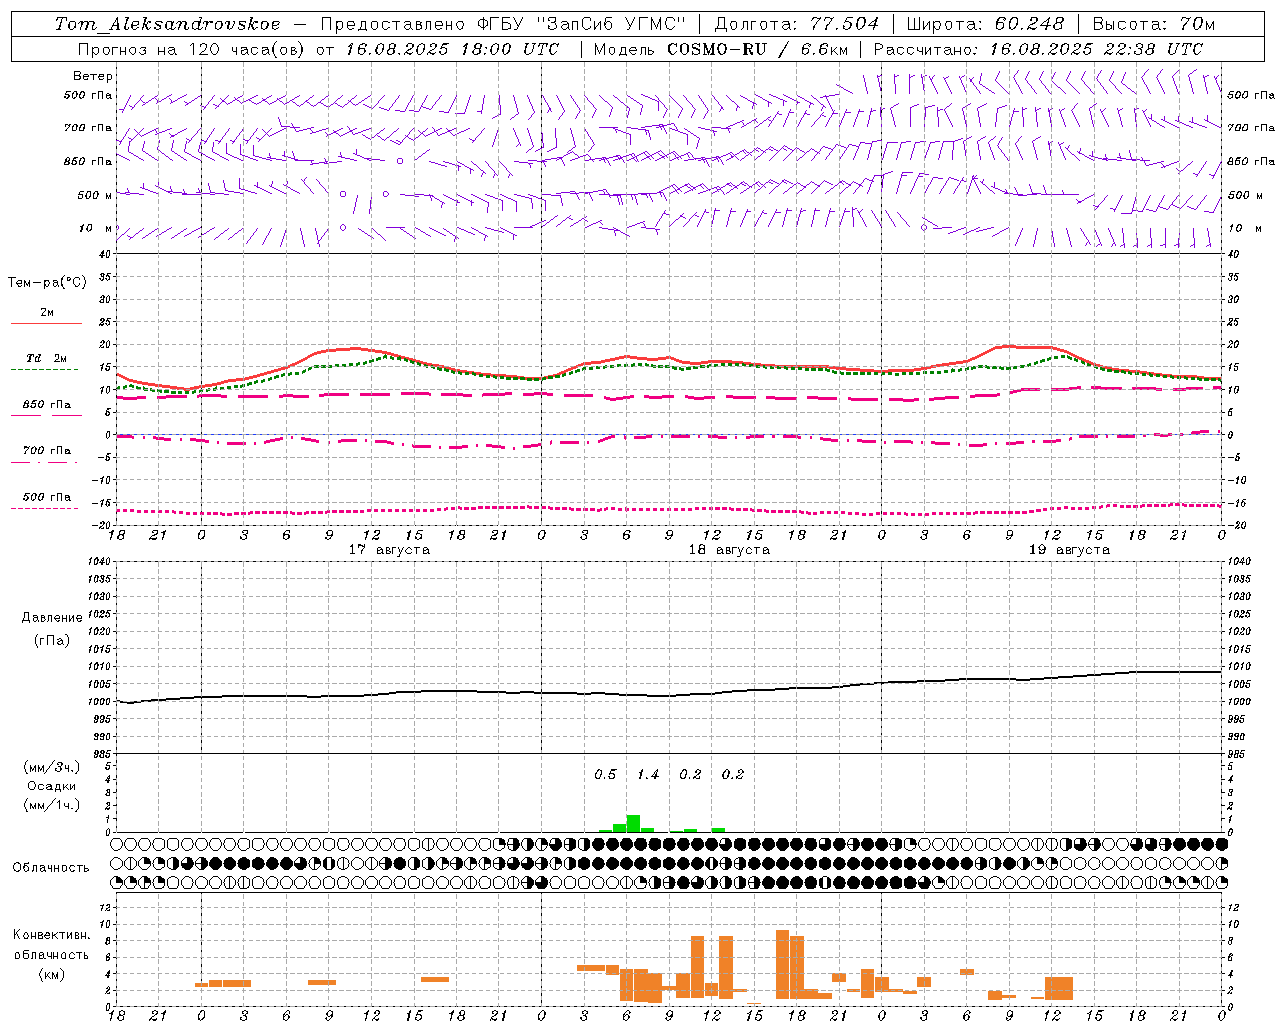This screenshot has height=1024, width=1280.
Task: Click the 18 августа date label
Action: click(729, 550)
